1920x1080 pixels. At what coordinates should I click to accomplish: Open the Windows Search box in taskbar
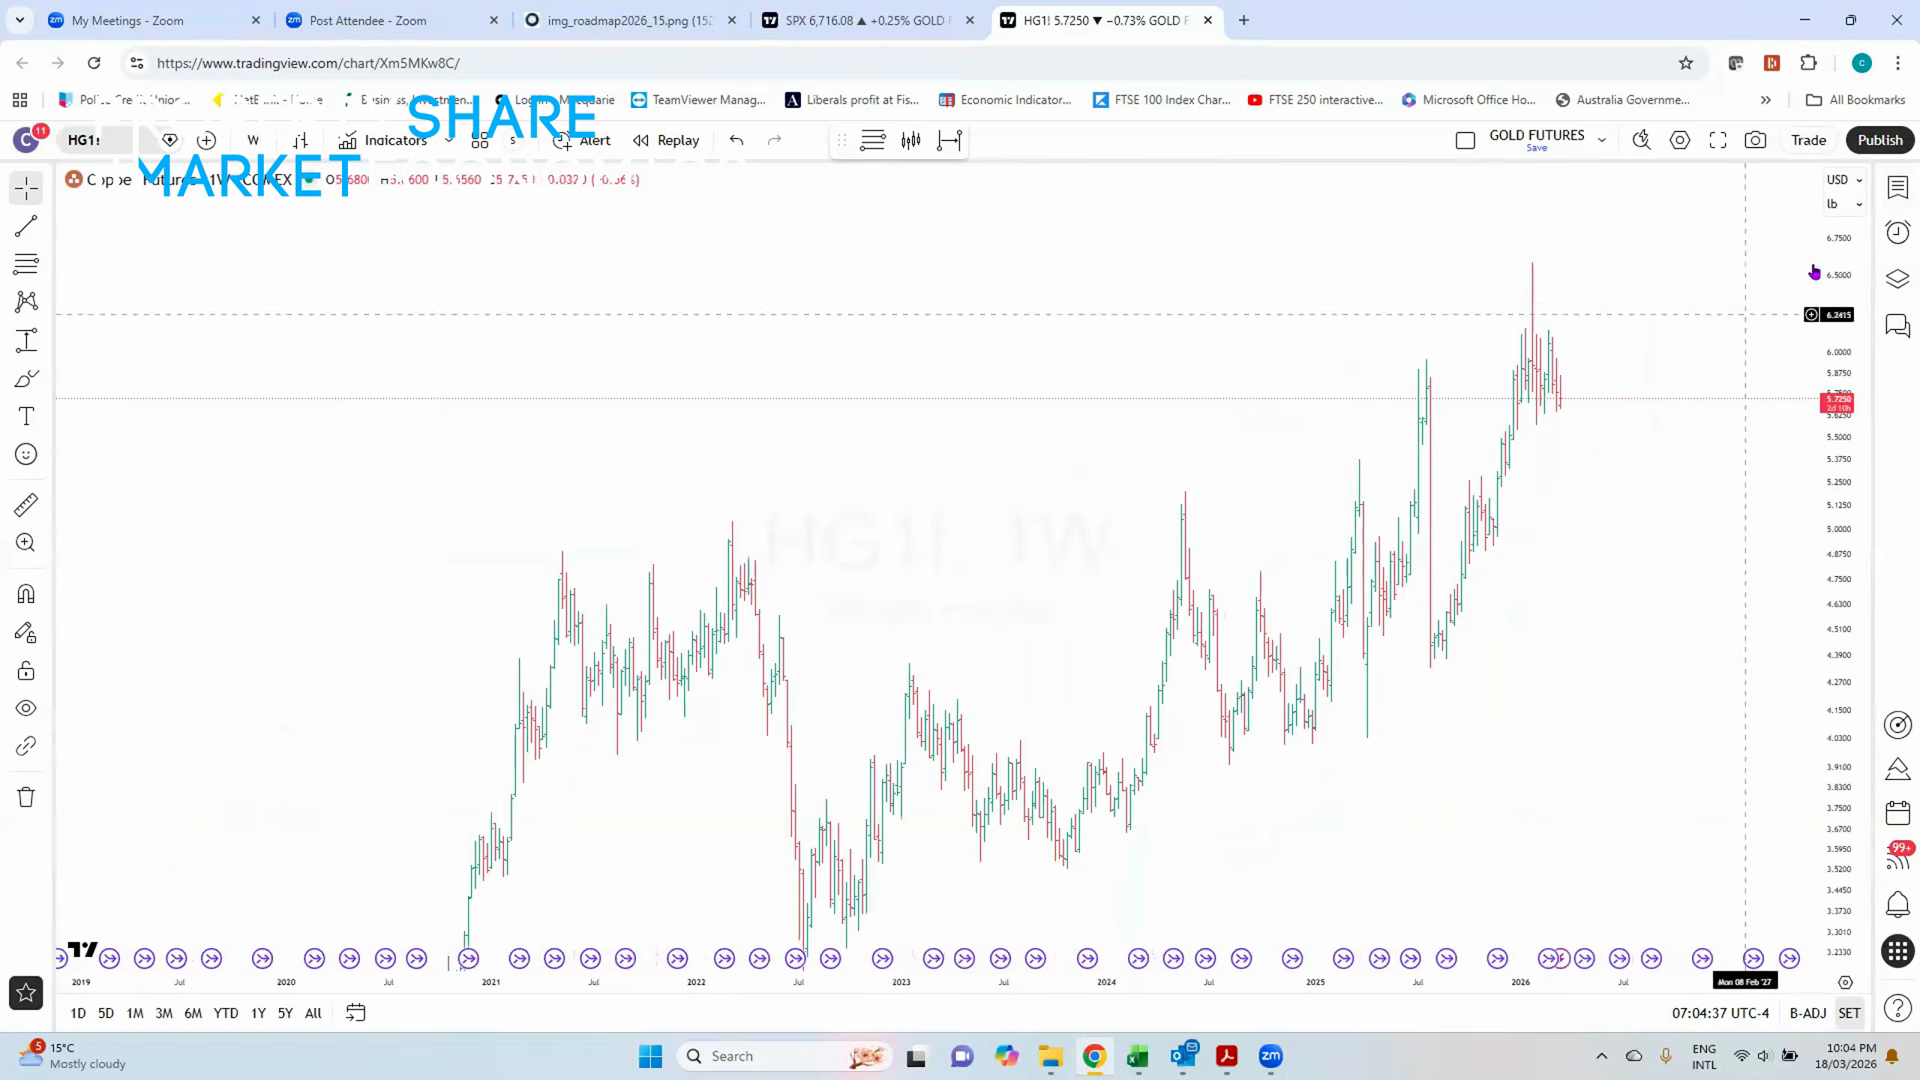[785, 1056]
